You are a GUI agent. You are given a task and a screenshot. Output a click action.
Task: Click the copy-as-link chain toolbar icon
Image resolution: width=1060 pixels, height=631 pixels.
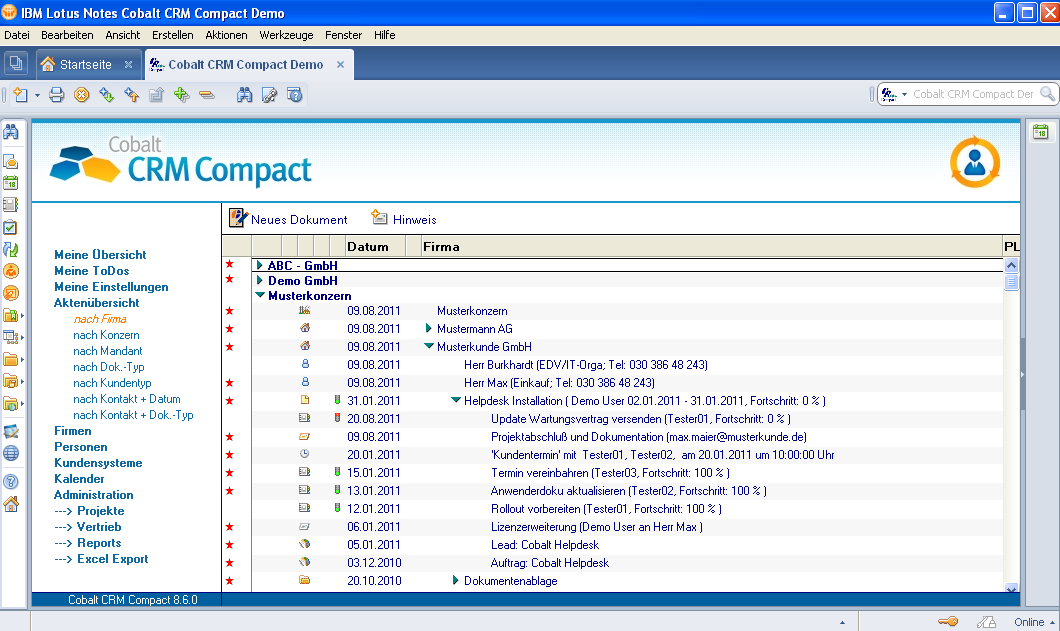click(x=269, y=95)
